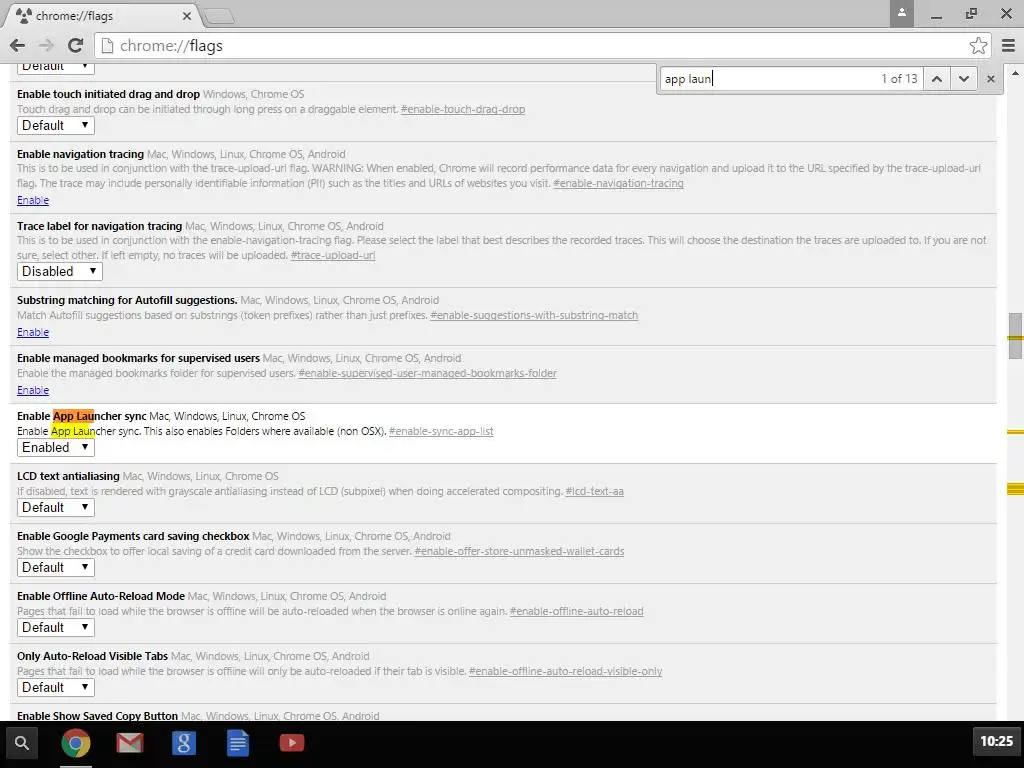This screenshot has height=768, width=1024.
Task: Click the forward navigation arrow
Action: 46,45
